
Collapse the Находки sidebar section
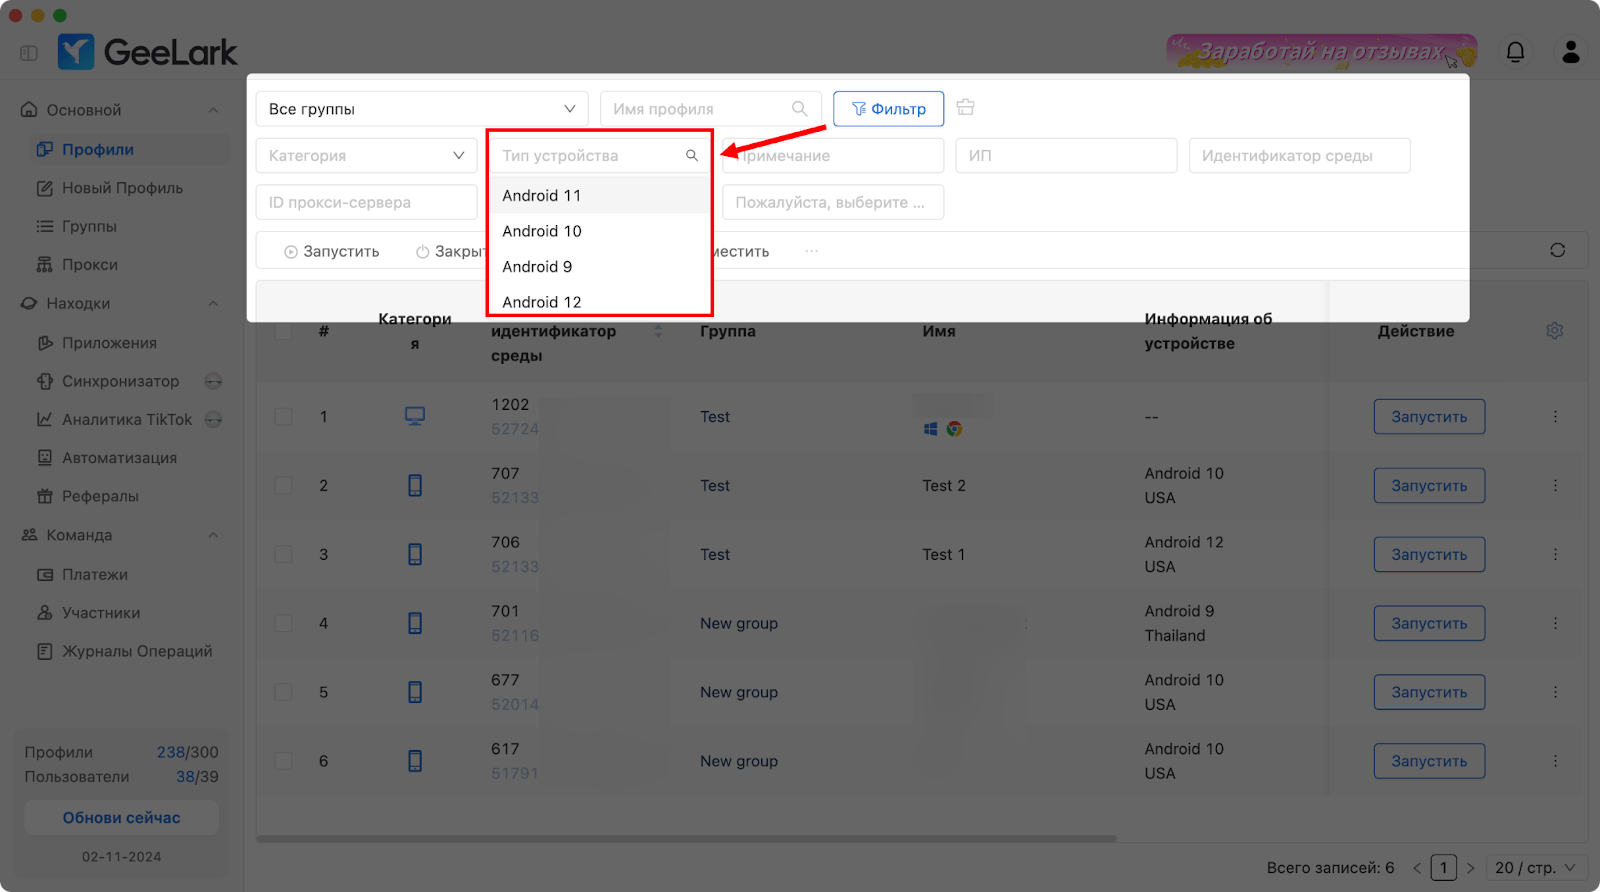(213, 304)
